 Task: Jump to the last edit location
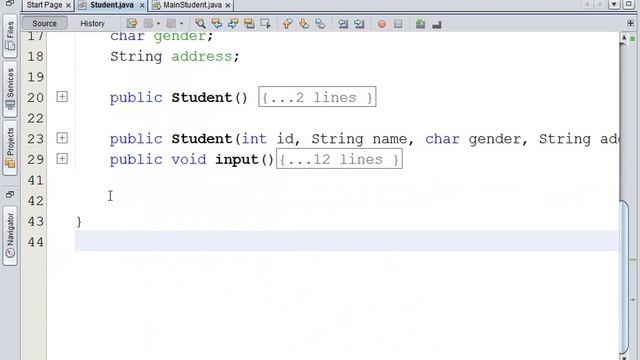(131, 24)
